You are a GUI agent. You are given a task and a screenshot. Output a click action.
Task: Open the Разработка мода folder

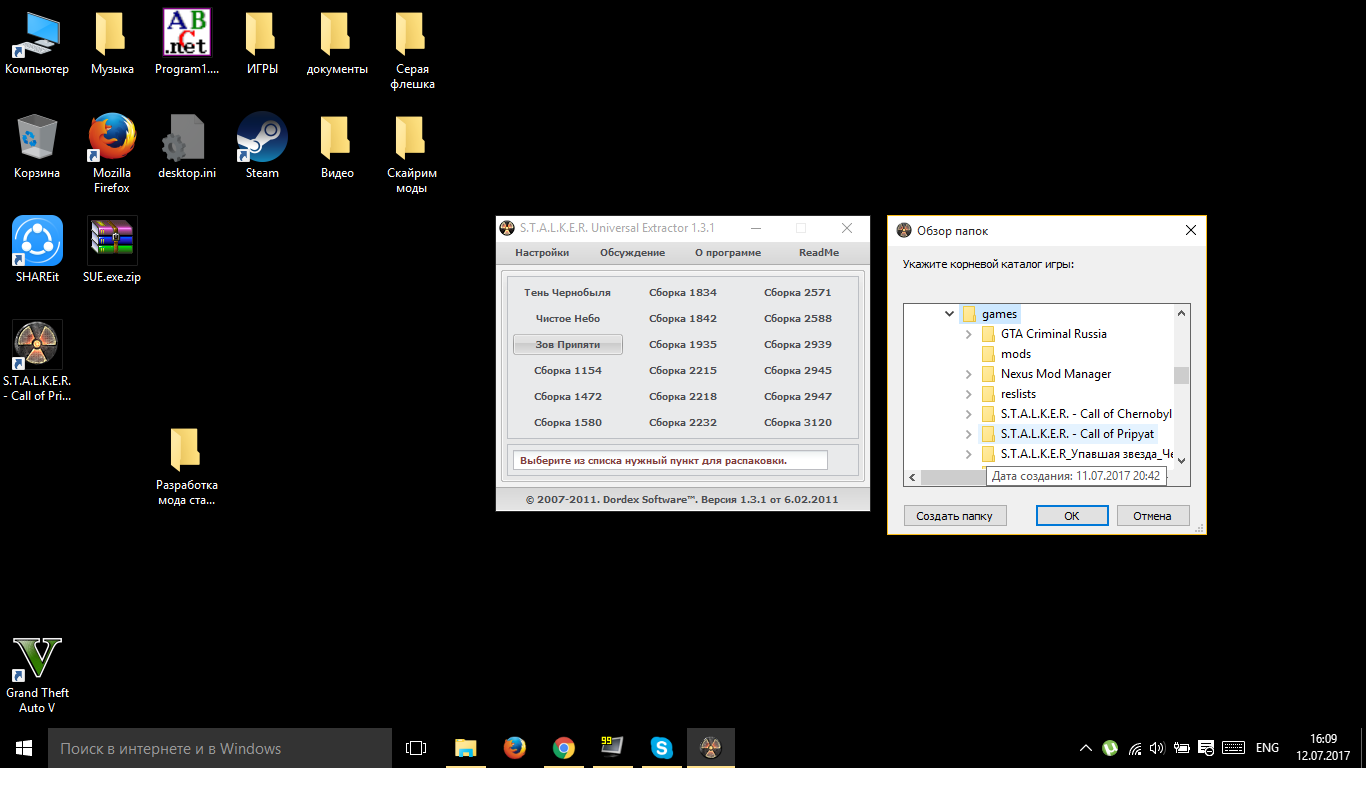pos(186,466)
